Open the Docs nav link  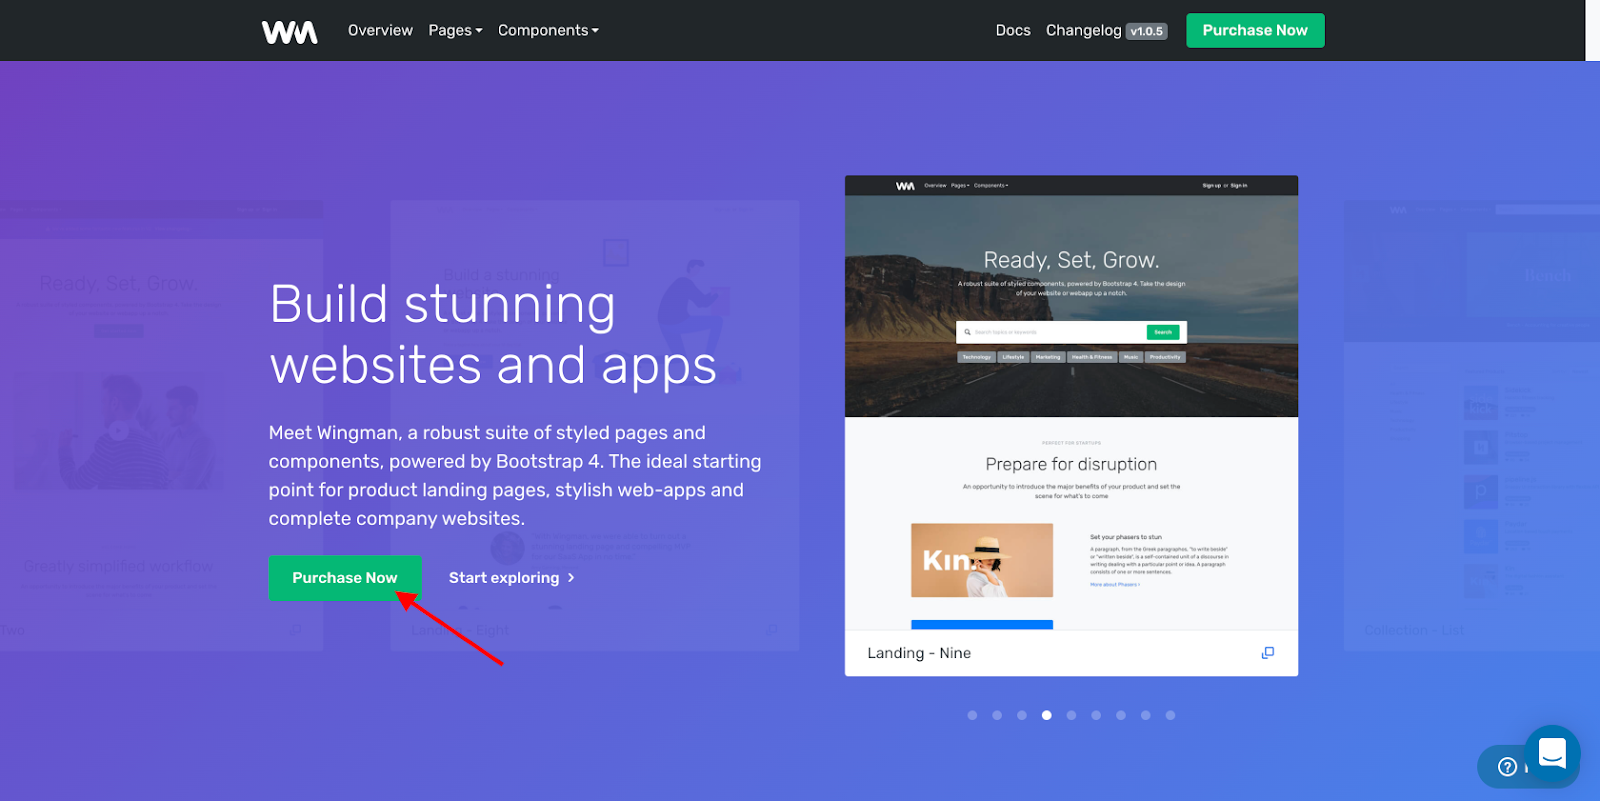click(x=1012, y=31)
